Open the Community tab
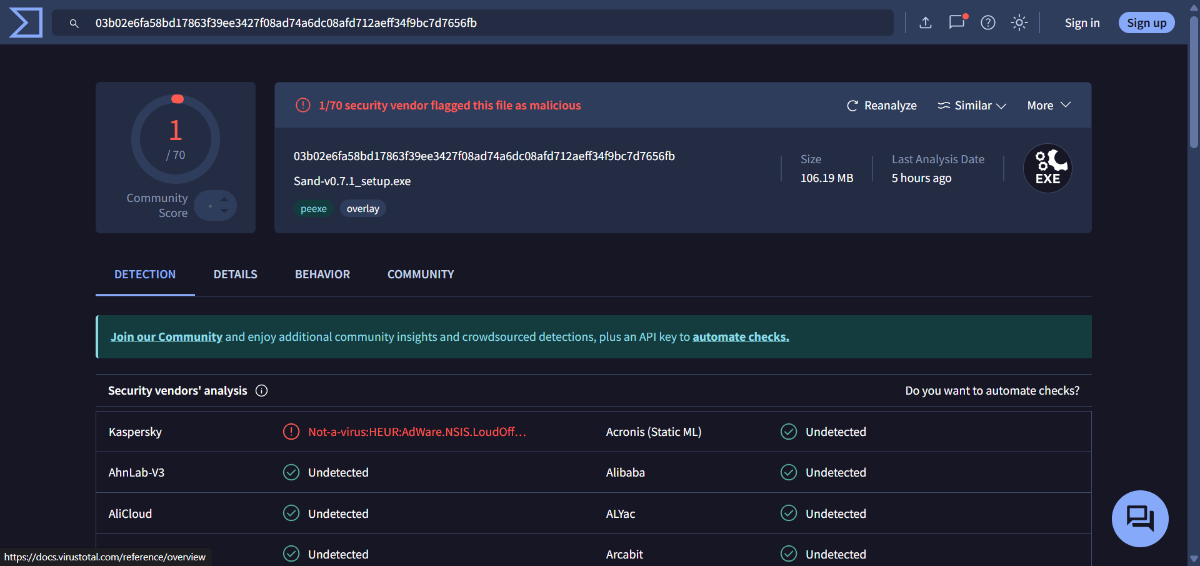The width and height of the screenshot is (1200, 566). [420, 274]
